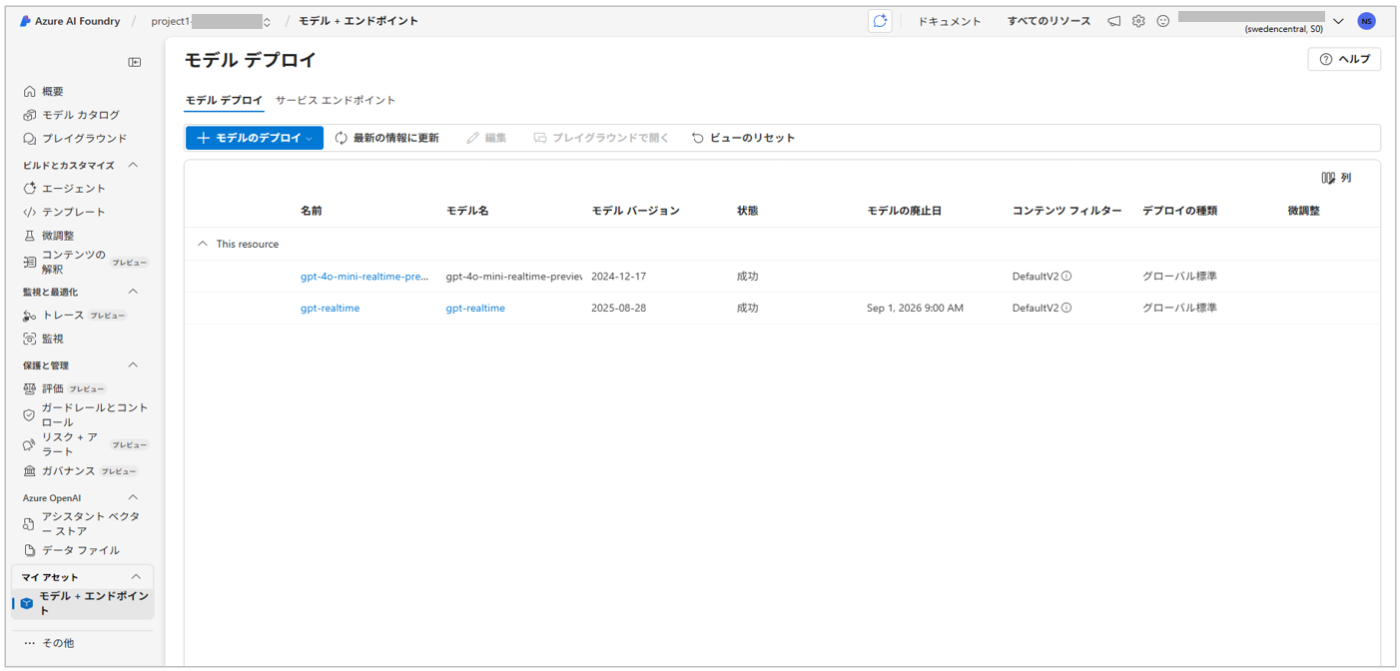This screenshot has width=1400, height=671.
Task: Click version cell 2024-12-17
Action: (x=619, y=276)
